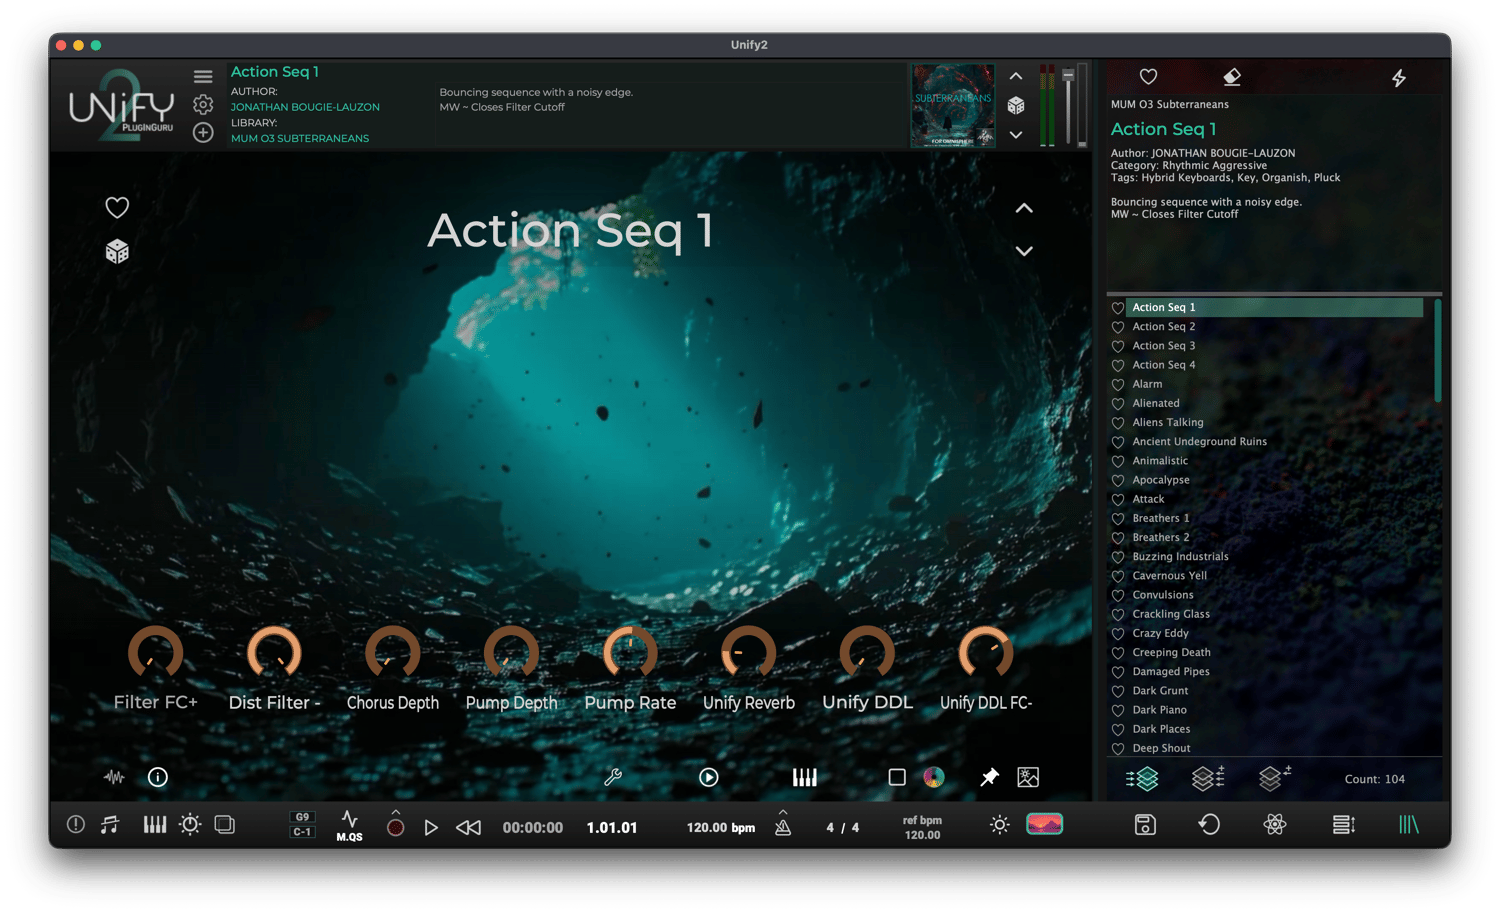Click the dice icon beside the Subterraneans library artwork

click(1016, 105)
